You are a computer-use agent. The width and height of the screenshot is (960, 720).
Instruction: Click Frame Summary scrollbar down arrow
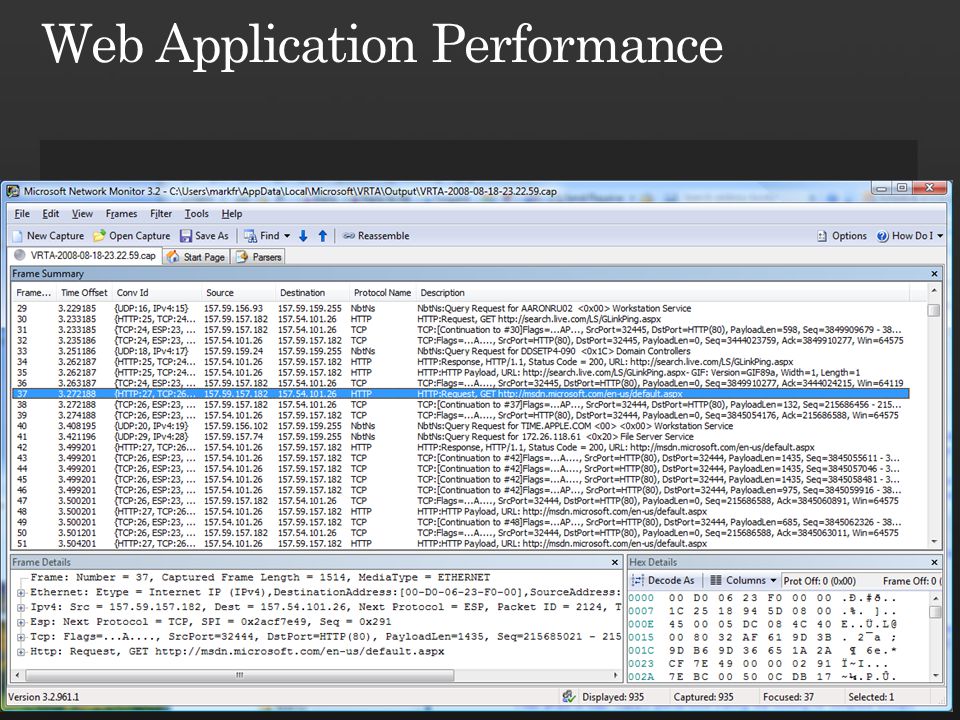click(934, 542)
